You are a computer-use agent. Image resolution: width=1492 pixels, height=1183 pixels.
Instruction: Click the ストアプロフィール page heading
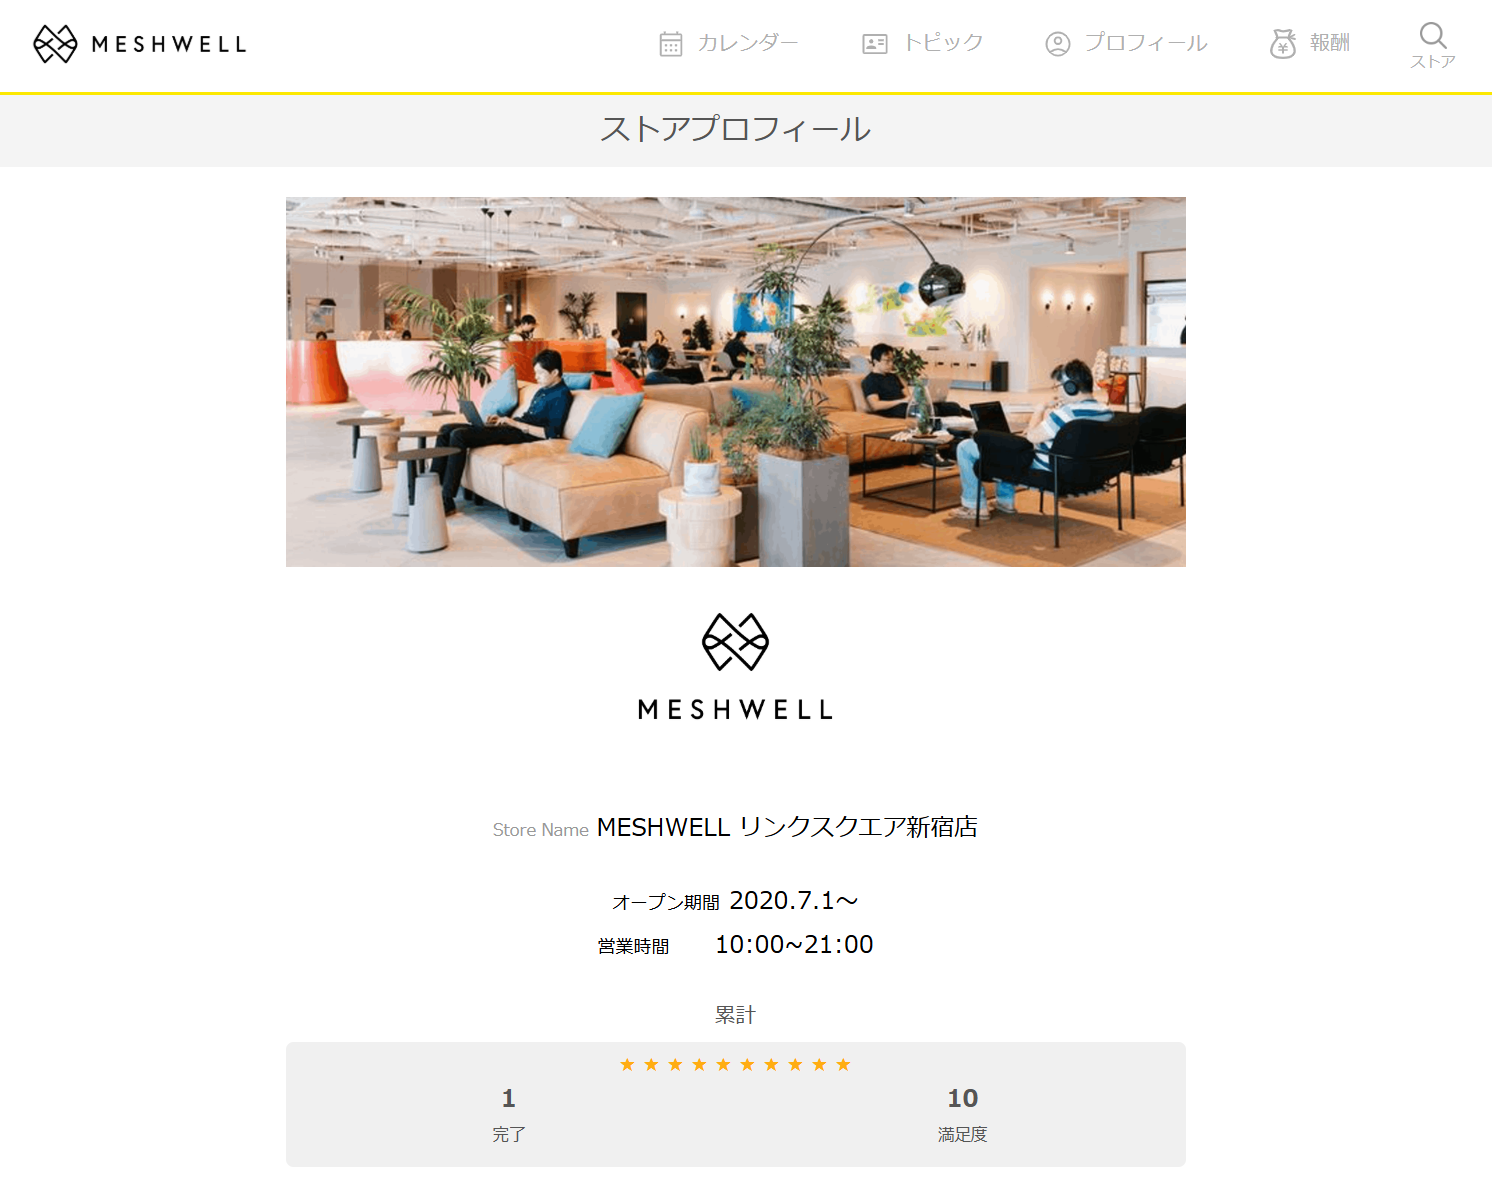[735, 129]
